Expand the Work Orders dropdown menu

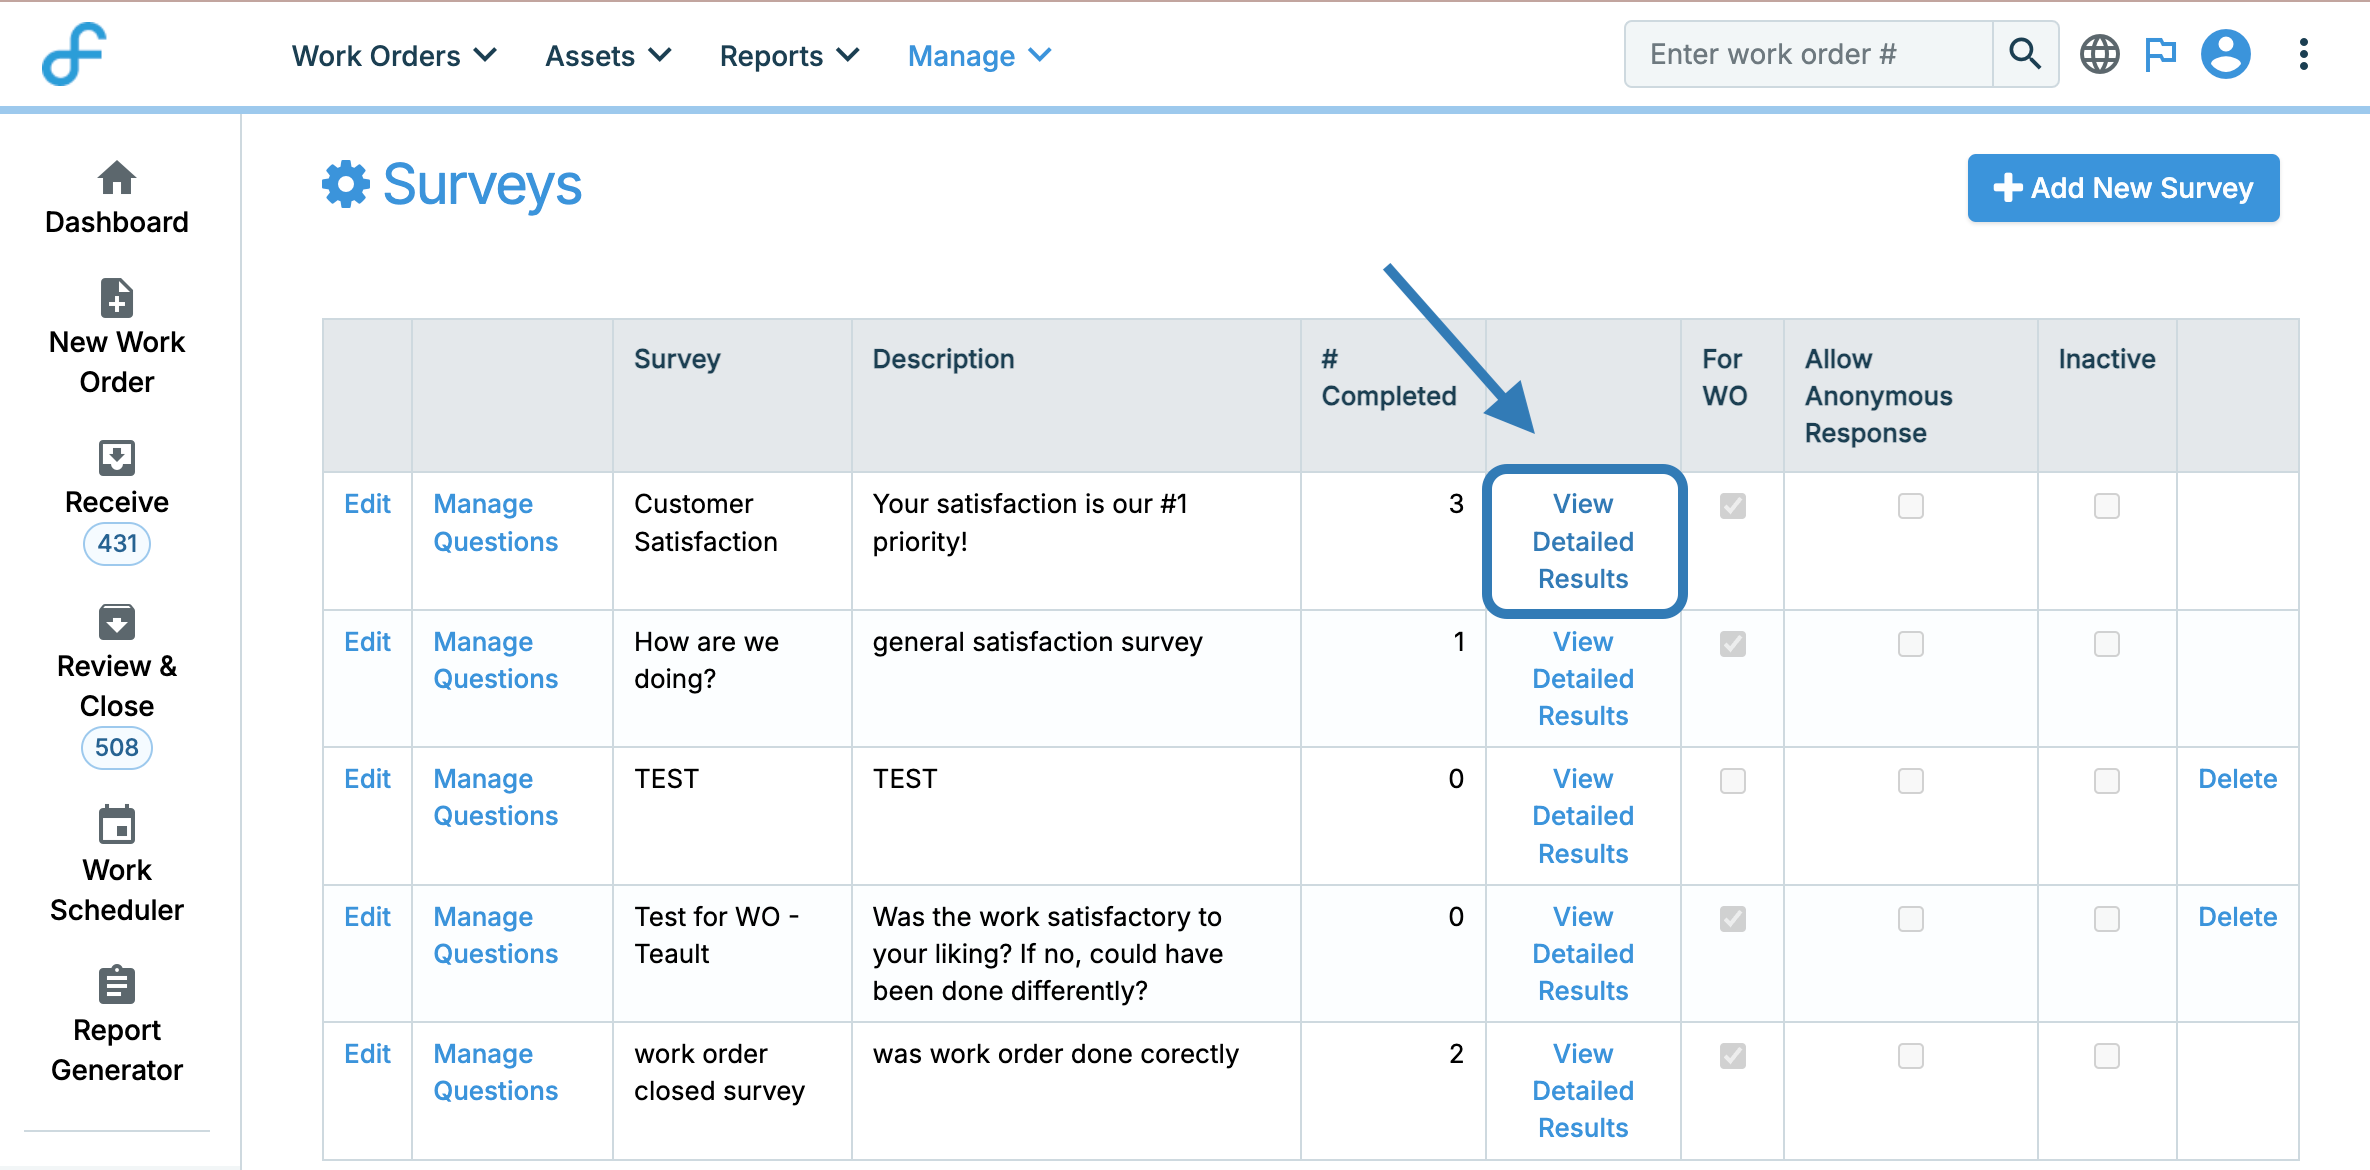394,56
